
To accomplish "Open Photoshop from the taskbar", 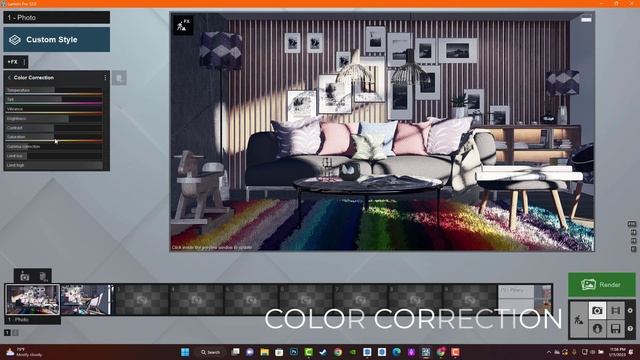I will tap(294, 352).
